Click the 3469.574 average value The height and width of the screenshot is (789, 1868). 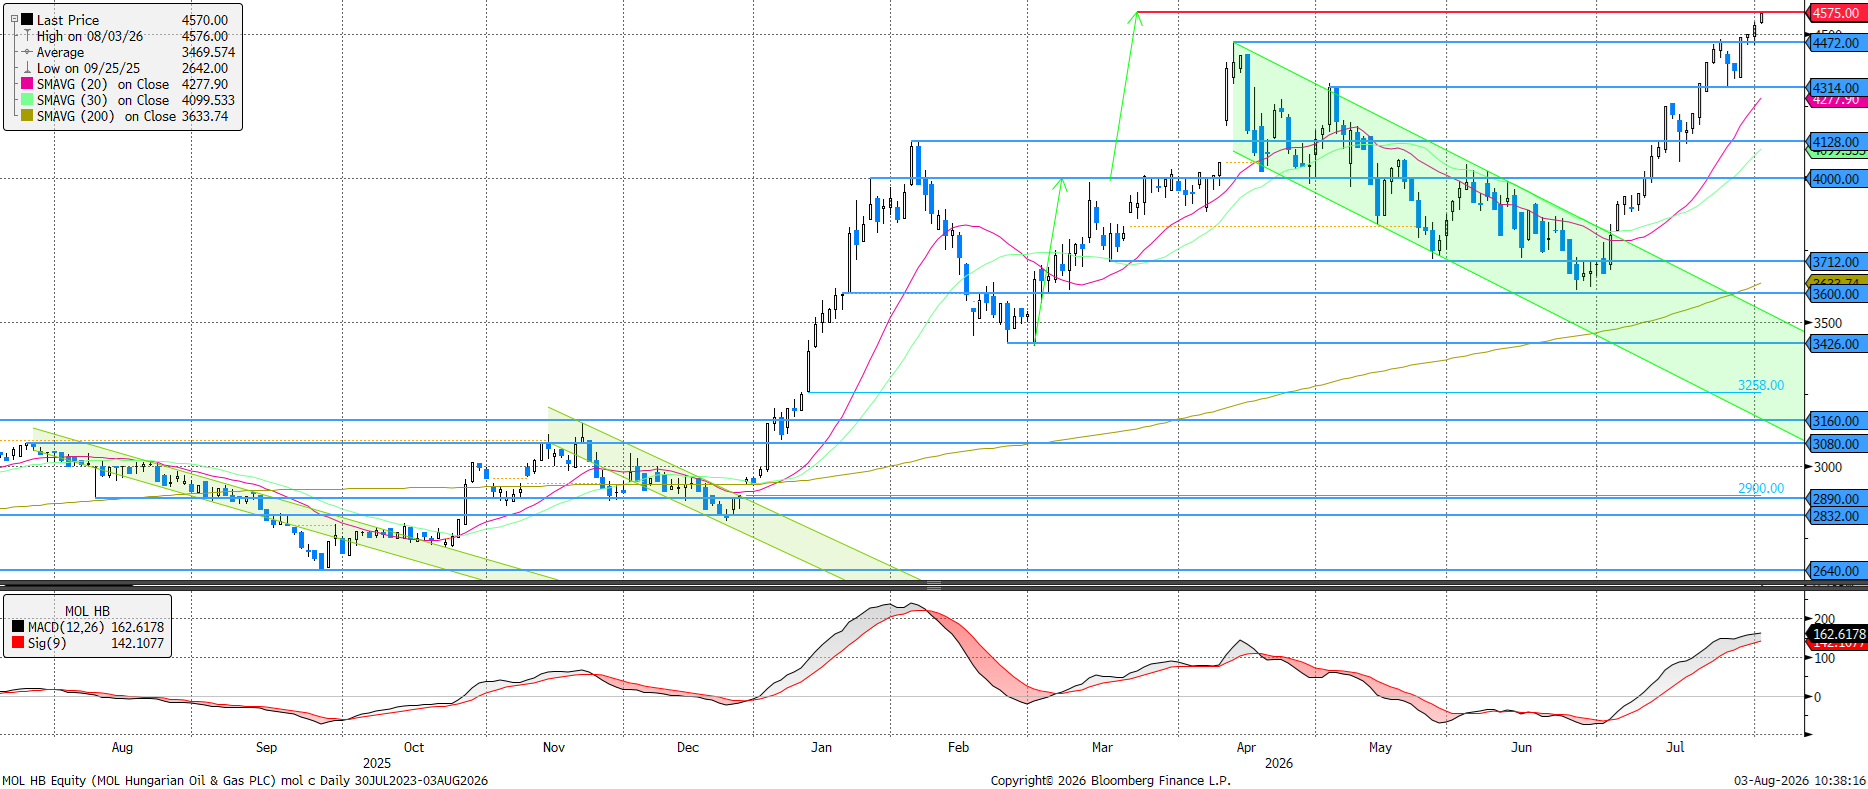coord(208,52)
